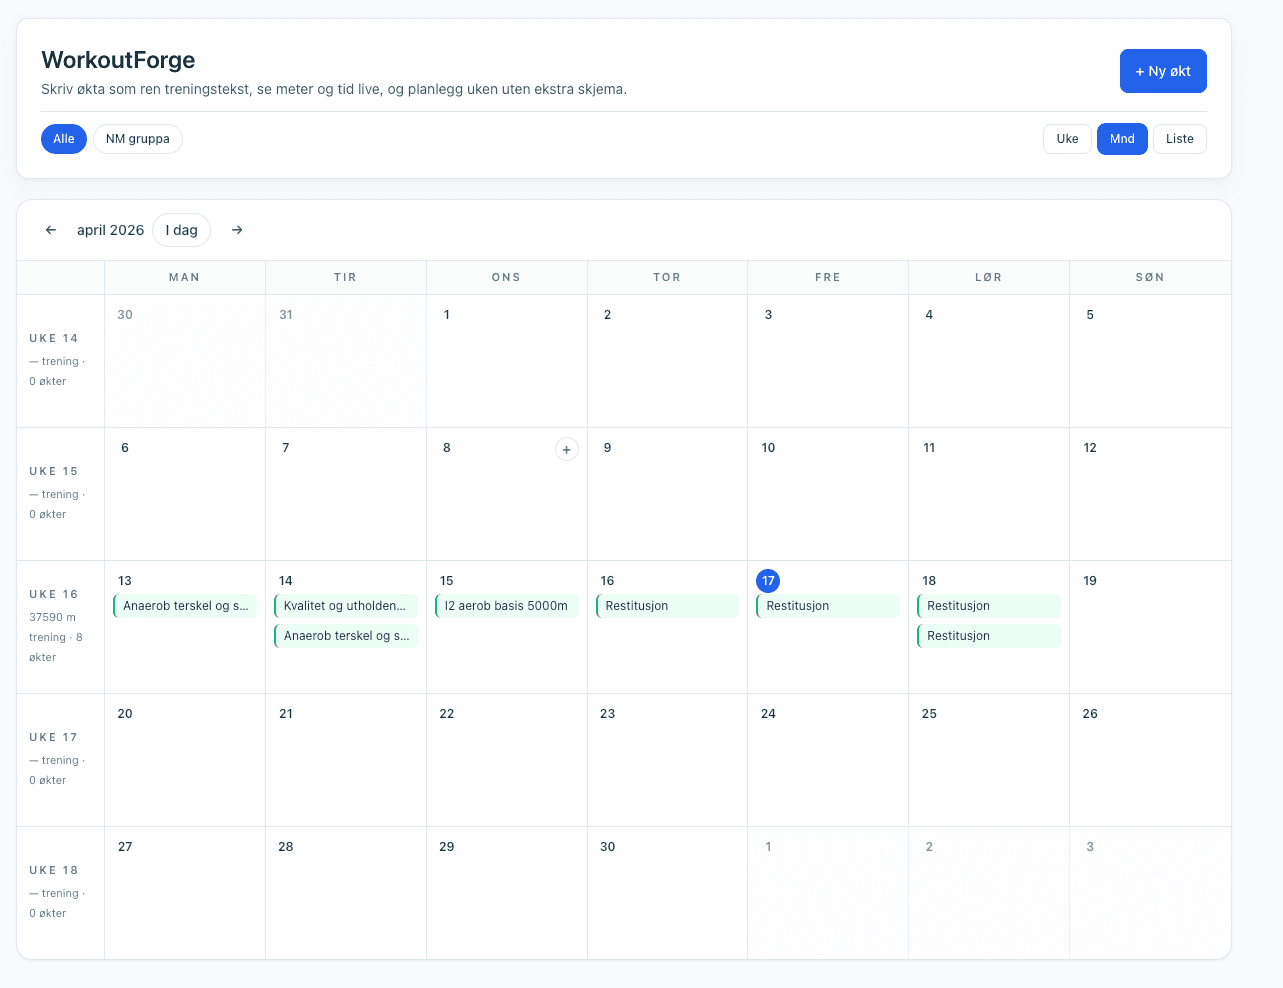Select the 'Alle' filter chip

coord(63,138)
